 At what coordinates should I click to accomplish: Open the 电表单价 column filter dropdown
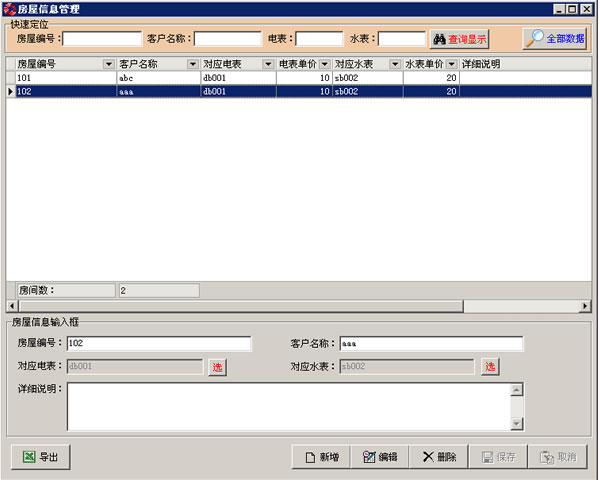(x=325, y=64)
